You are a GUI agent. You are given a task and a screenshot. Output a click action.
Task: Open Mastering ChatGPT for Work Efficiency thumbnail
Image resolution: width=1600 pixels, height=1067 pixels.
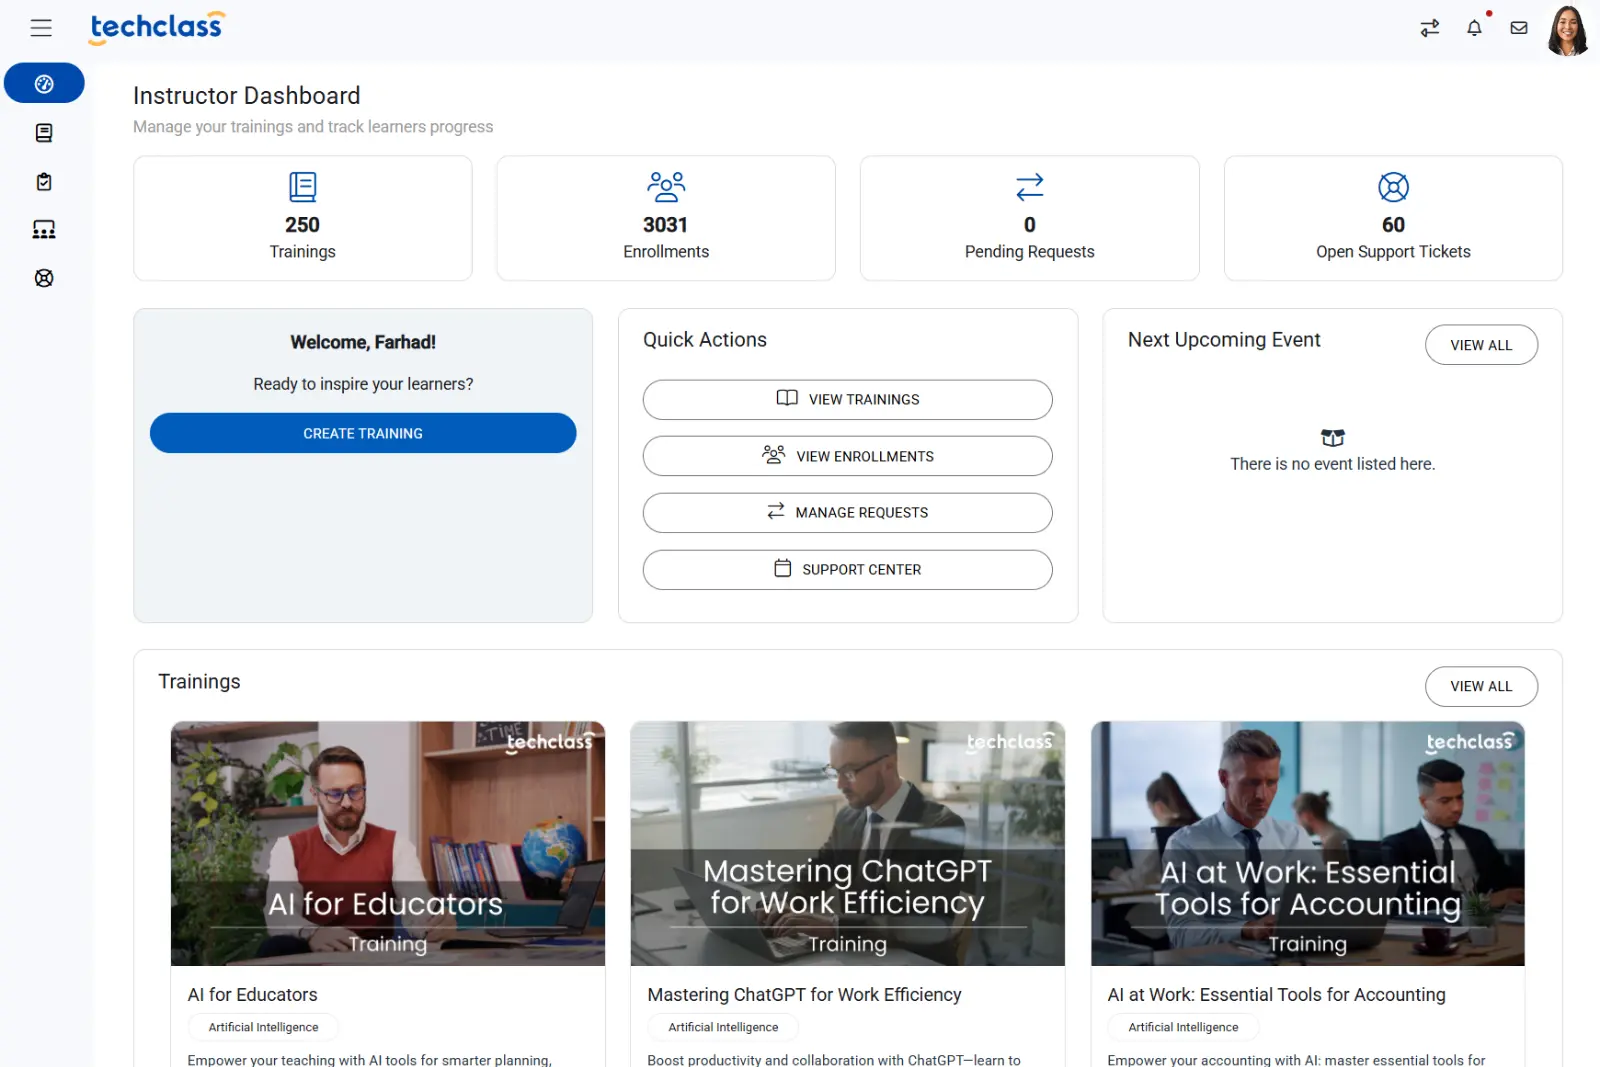848,843
